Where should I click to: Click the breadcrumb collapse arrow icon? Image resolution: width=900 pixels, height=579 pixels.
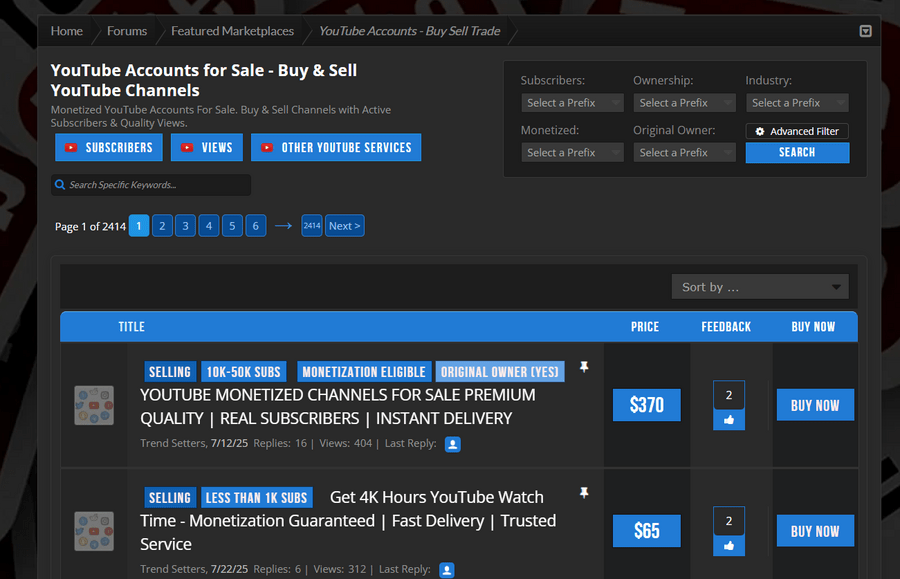coord(865,31)
